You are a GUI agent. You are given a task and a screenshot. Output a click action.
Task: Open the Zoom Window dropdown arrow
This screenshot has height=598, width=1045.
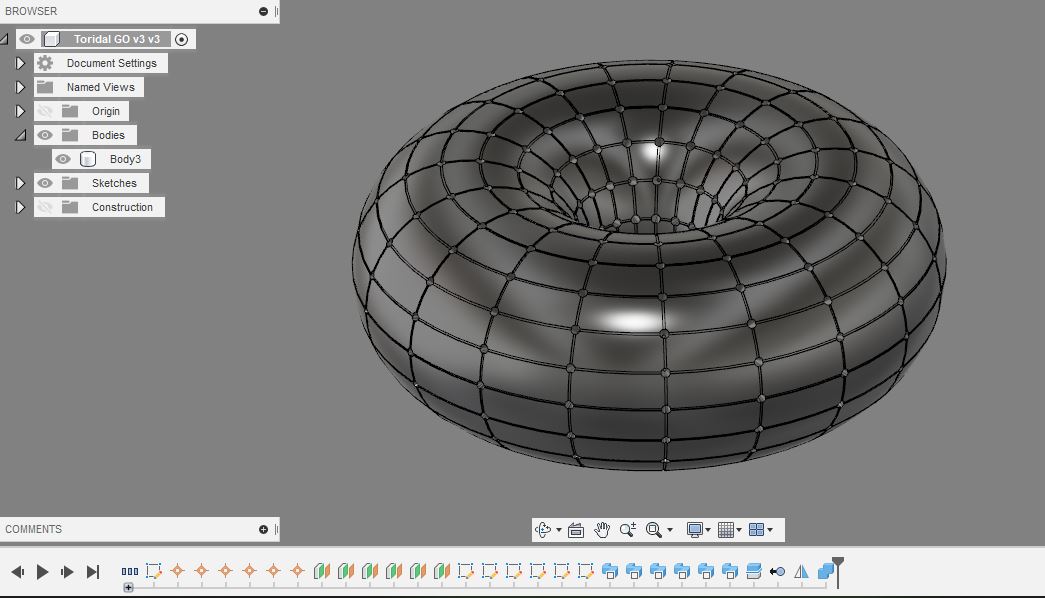tap(670, 530)
